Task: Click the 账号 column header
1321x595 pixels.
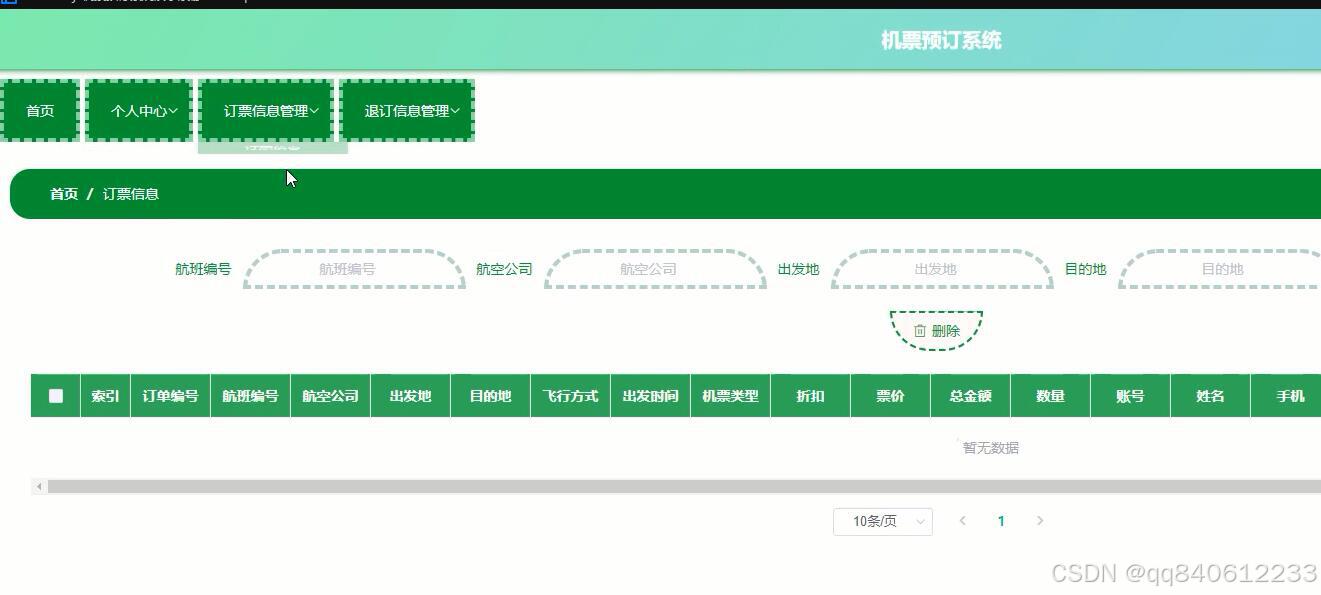Action: (x=1130, y=396)
